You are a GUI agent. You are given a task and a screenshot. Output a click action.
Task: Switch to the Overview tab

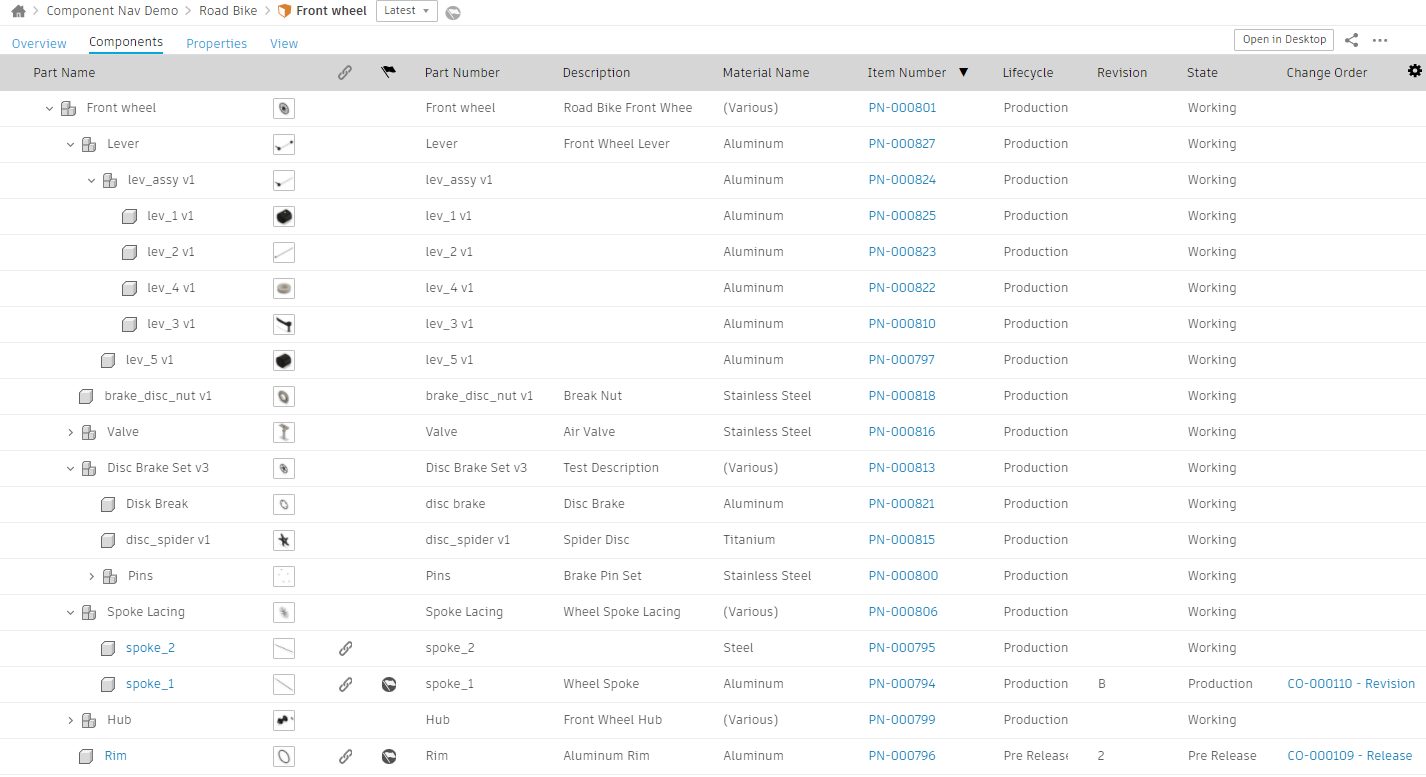(x=39, y=44)
